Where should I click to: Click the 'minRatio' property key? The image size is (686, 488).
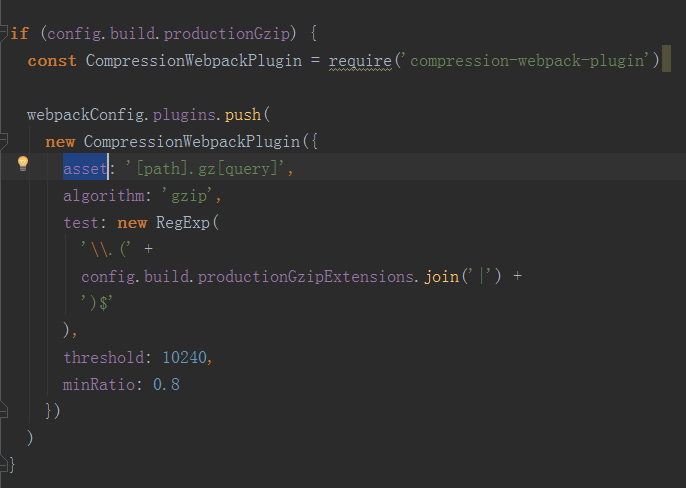[x=99, y=385]
